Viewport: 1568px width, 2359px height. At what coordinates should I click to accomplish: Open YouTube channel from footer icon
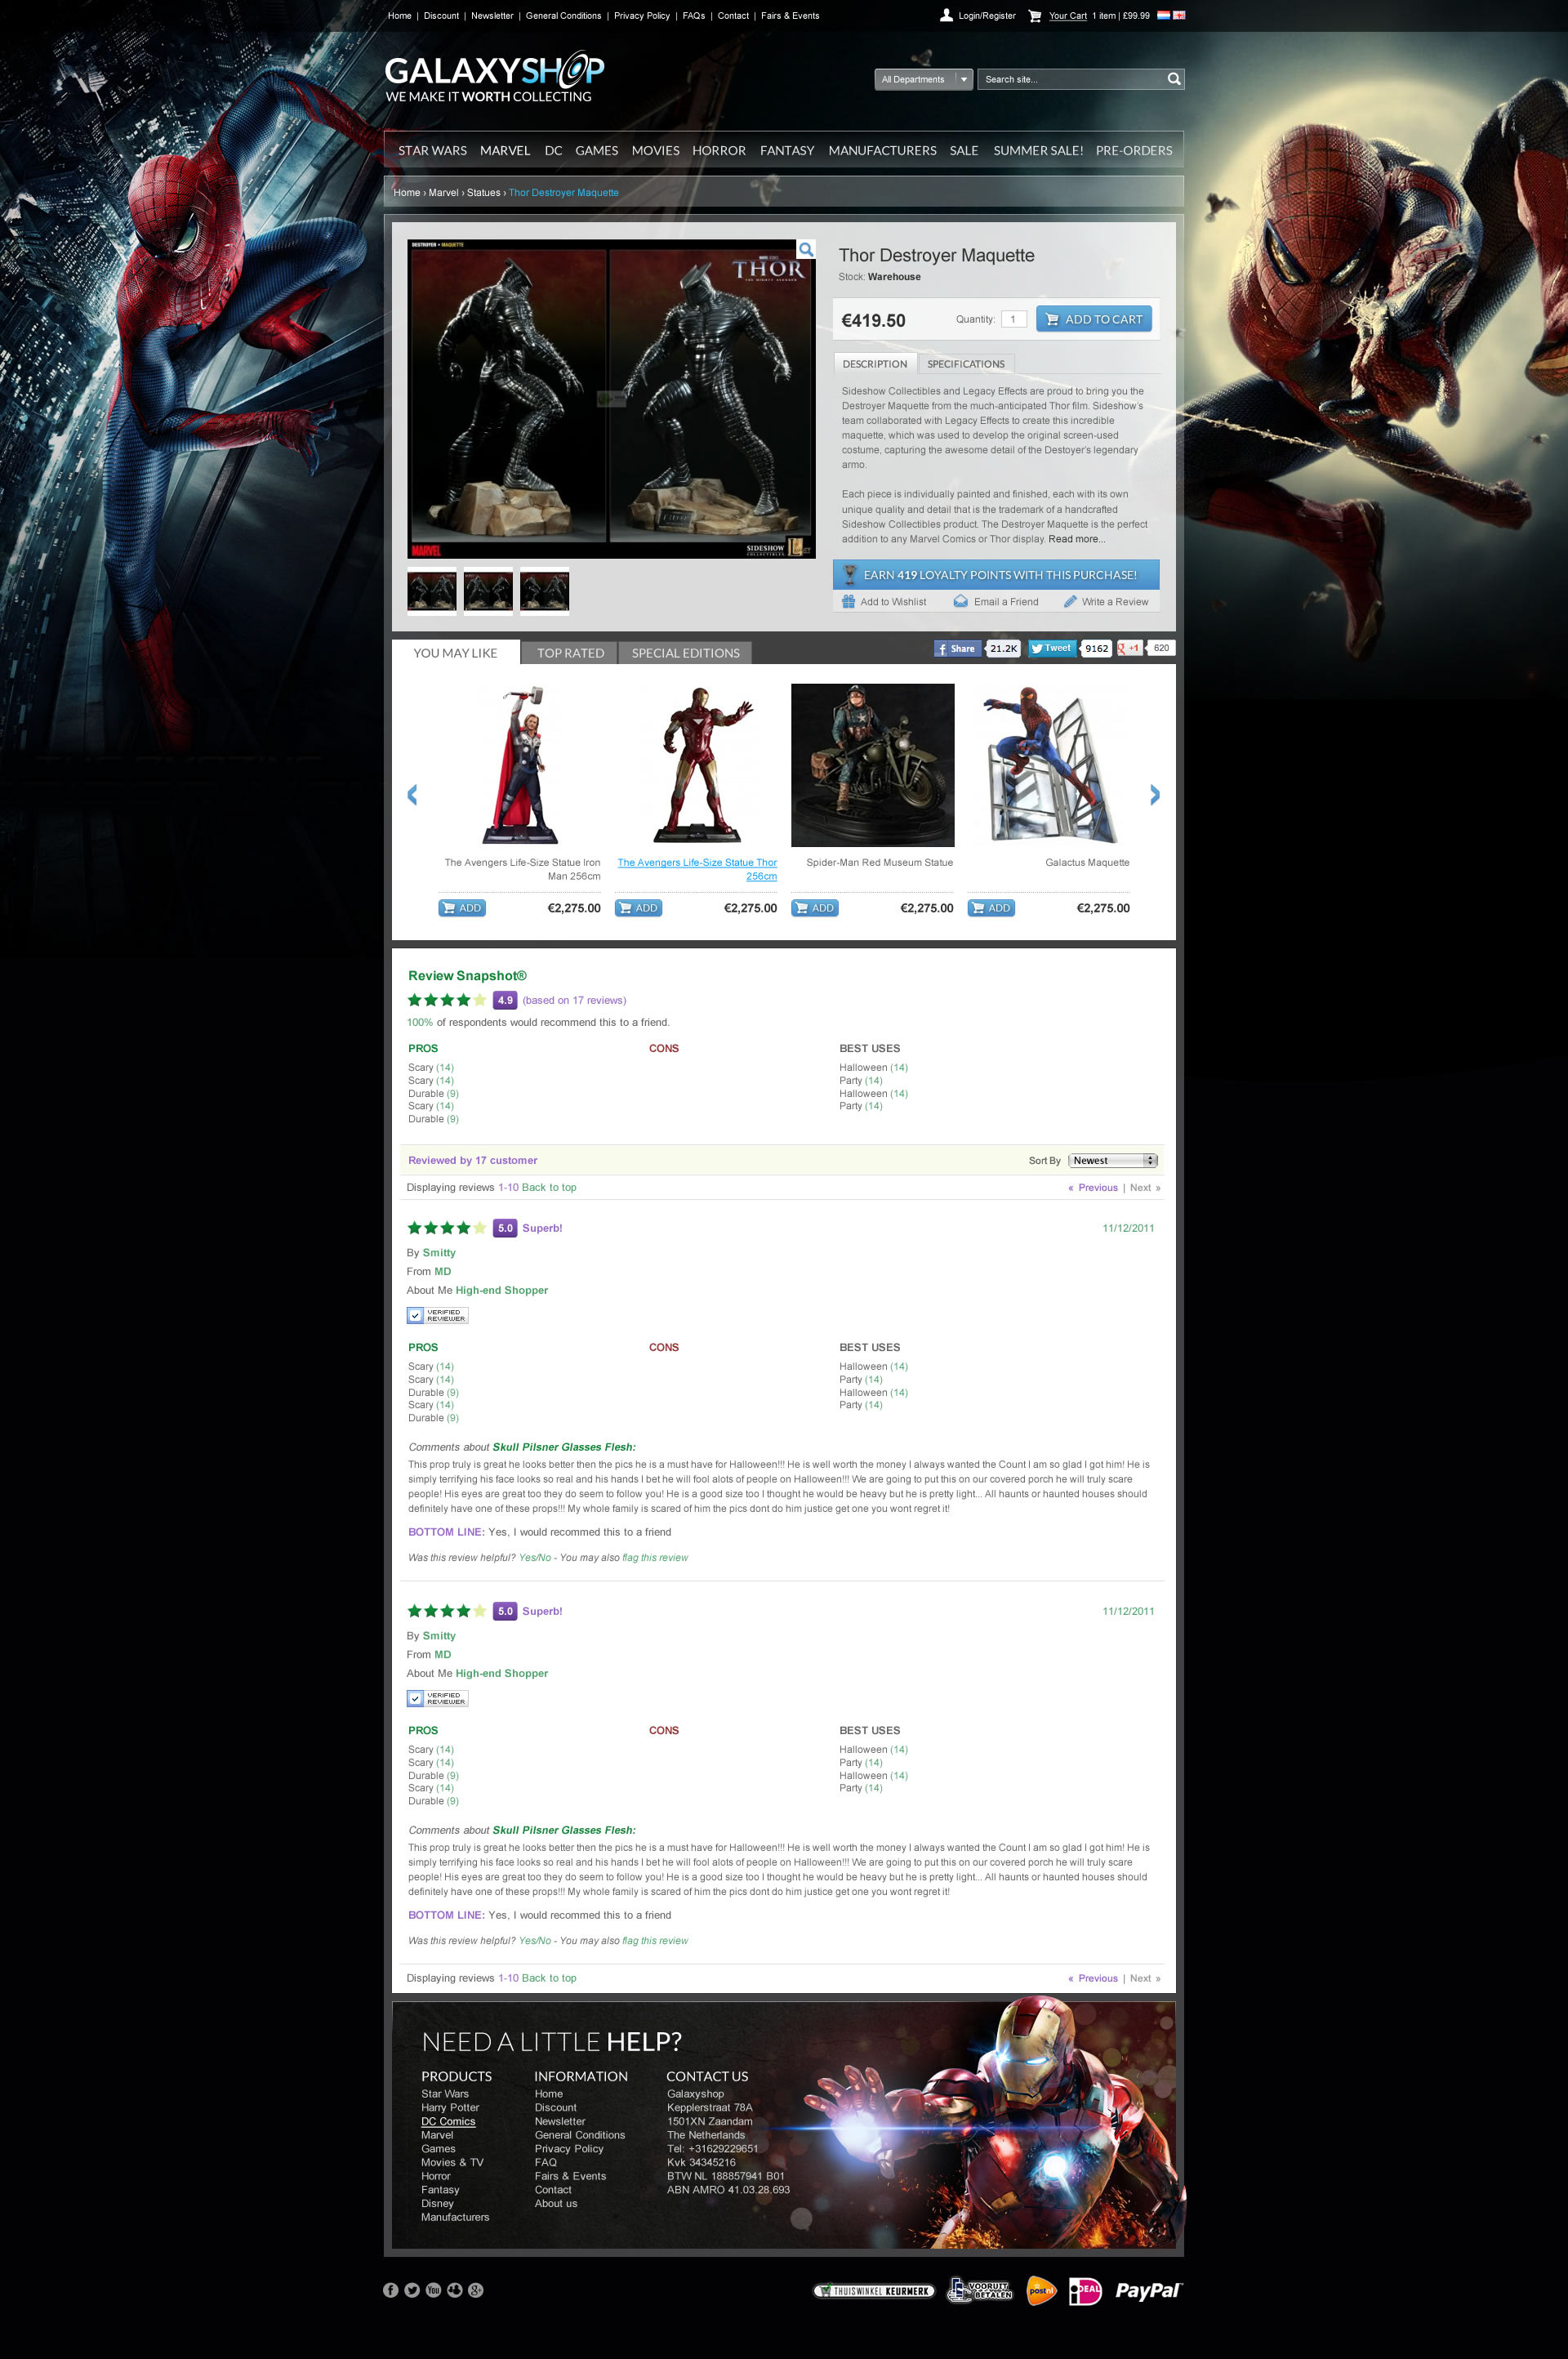tap(433, 2290)
